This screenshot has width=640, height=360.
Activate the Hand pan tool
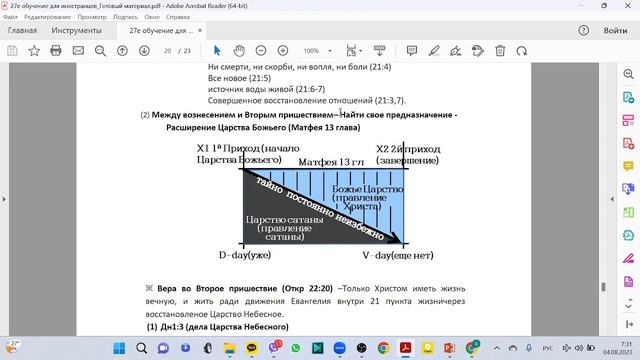coord(239,51)
